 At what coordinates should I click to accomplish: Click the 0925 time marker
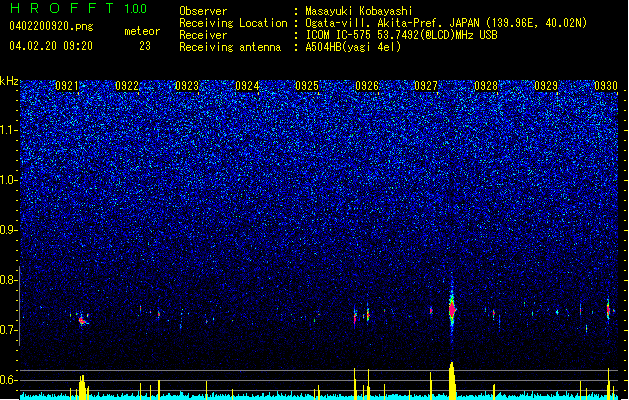[x=307, y=86]
